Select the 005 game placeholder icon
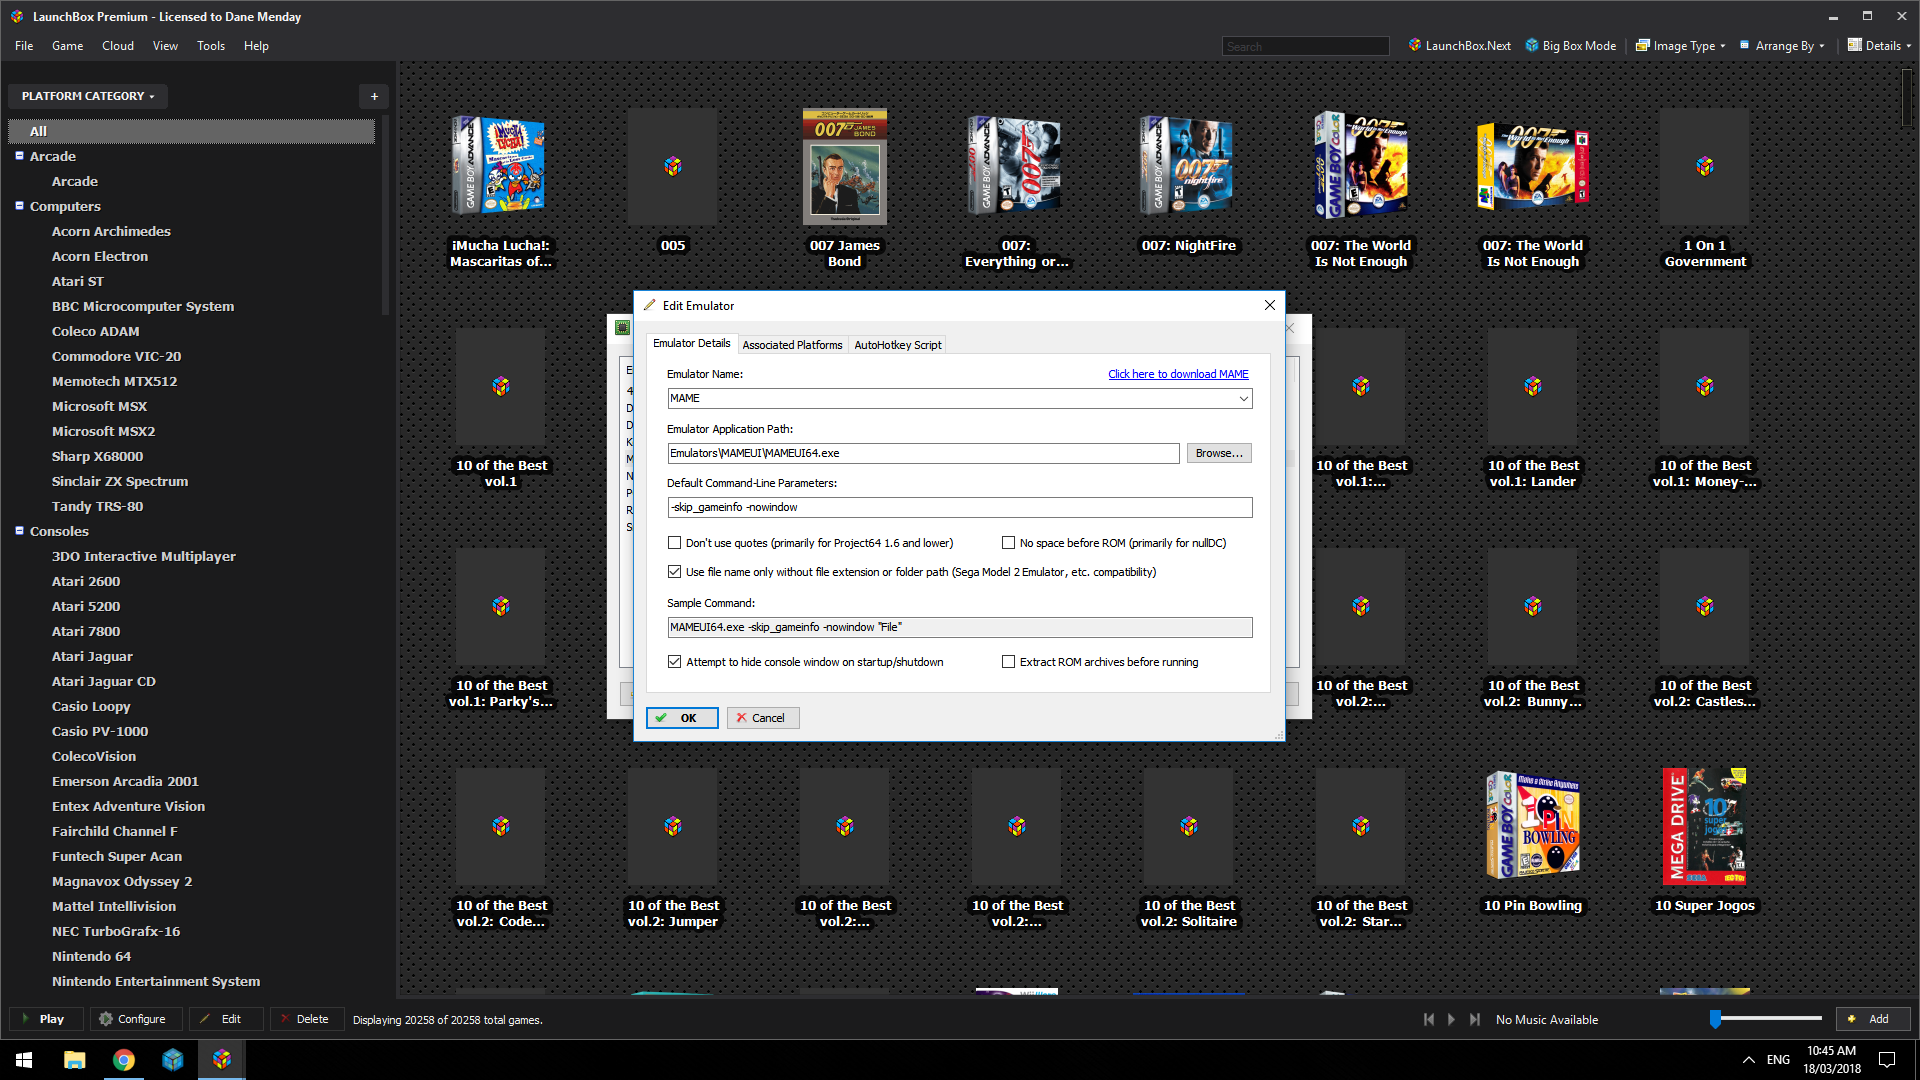This screenshot has width=1920, height=1080. tap(672, 166)
